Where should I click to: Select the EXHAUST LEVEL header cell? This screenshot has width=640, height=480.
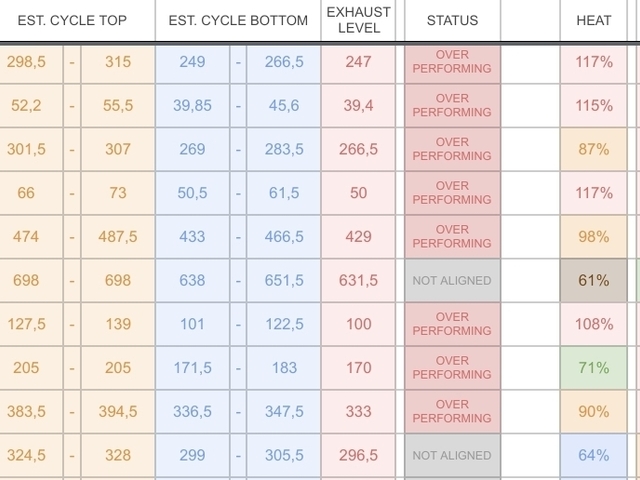358,20
